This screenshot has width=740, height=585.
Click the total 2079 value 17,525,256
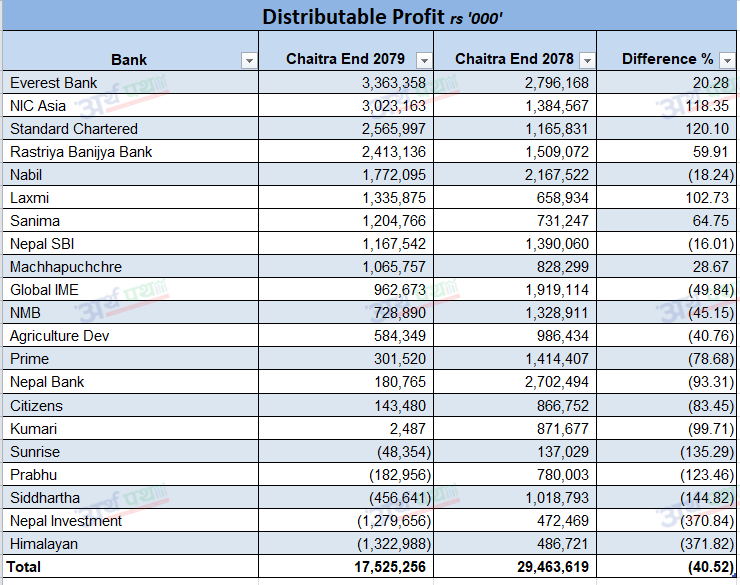pyautogui.click(x=390, y=567)
